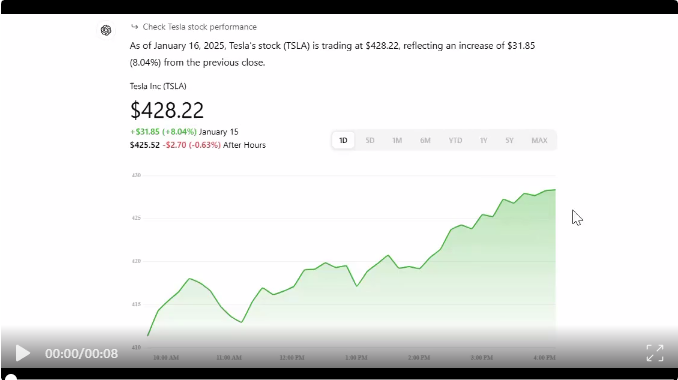The width and height of the screenshot is (678, 380).
Task: Play the video with the play button
Action: pos(23,353)
